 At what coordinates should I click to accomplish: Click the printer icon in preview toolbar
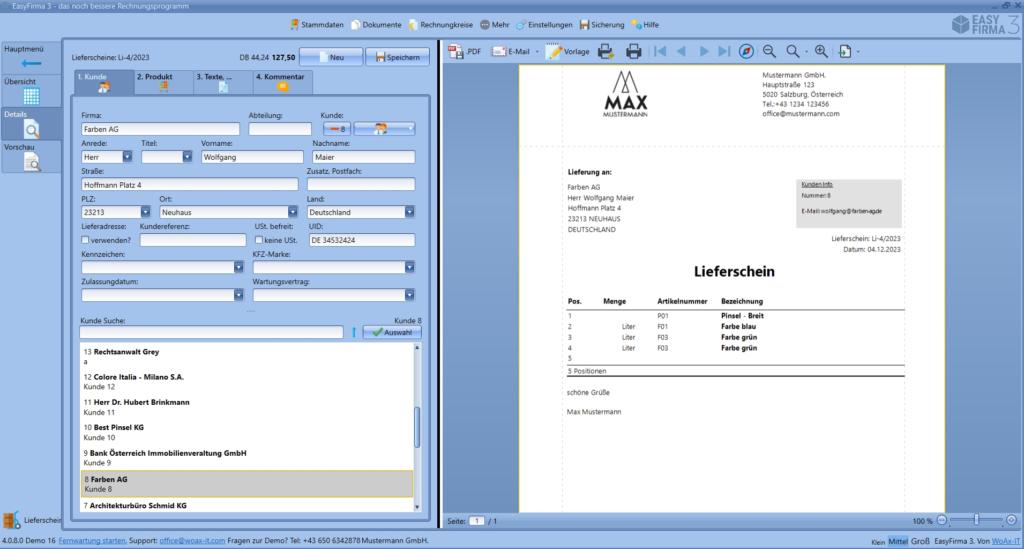pyautogui.click(x=633, y=51)
